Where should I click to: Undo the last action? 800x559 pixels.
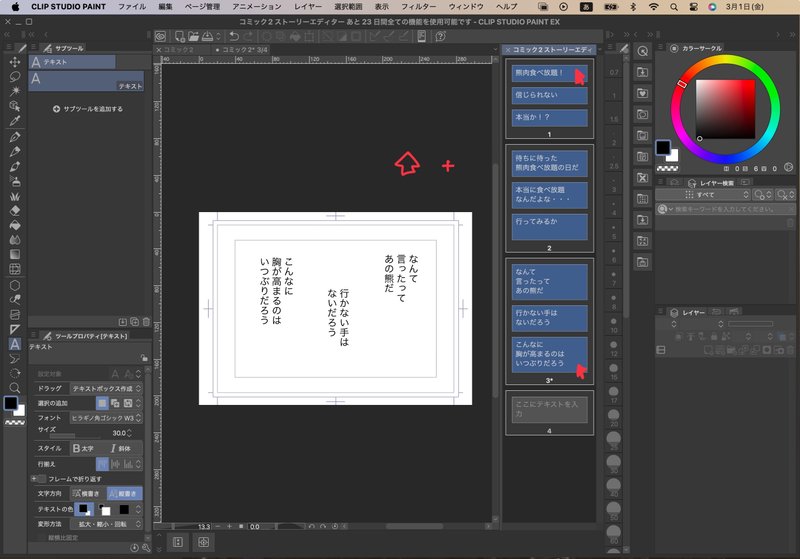click(234, 36)
